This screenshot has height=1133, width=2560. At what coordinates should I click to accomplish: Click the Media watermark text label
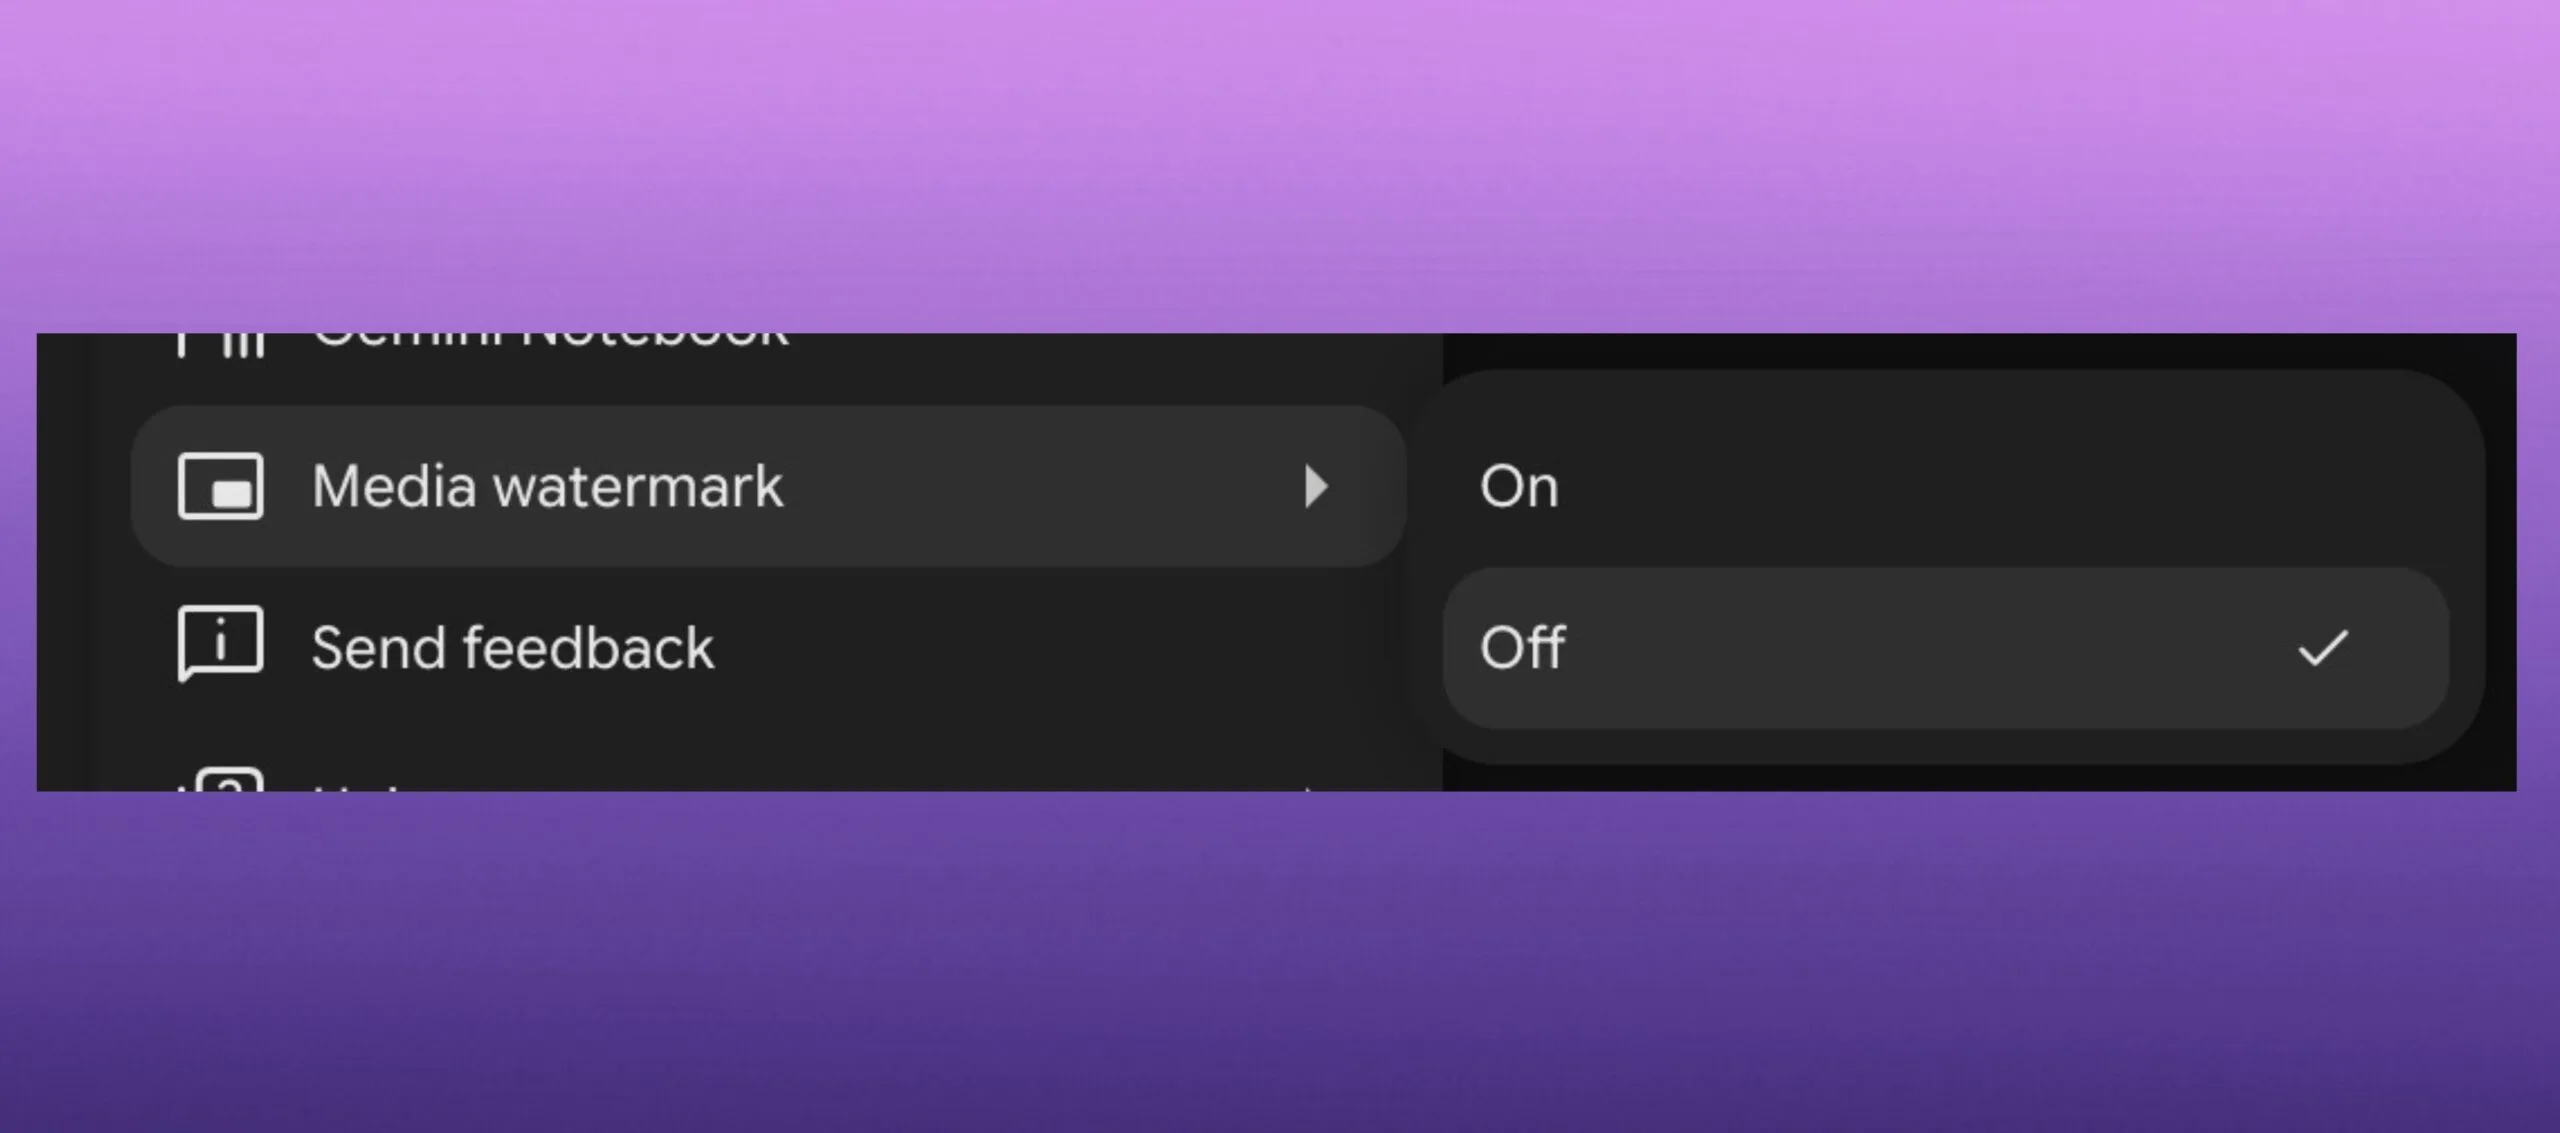[547, 487]
